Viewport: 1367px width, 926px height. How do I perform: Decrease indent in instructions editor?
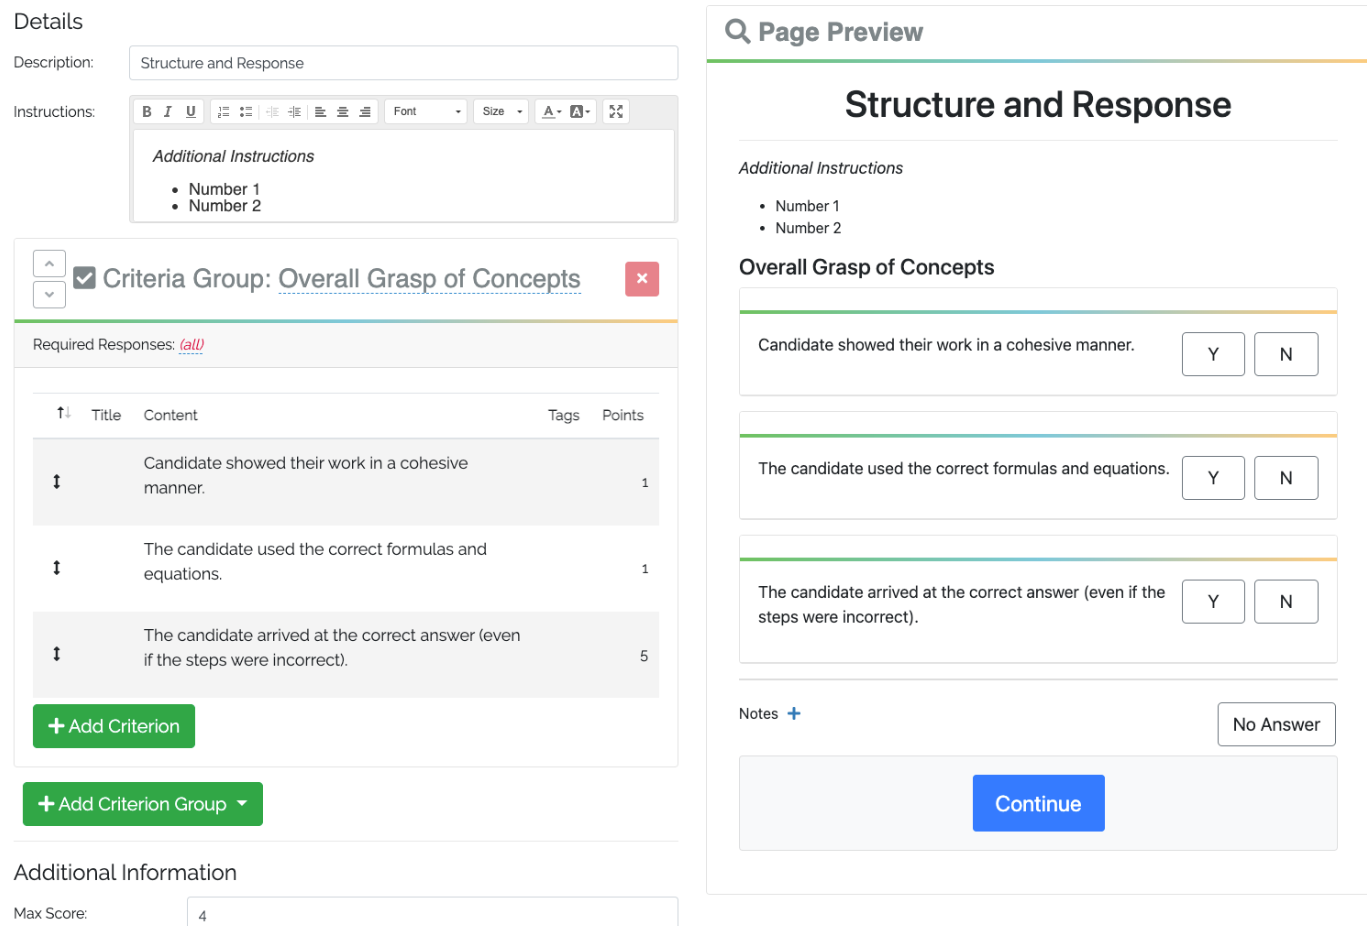pyautogui.click(x=272, y=112)
